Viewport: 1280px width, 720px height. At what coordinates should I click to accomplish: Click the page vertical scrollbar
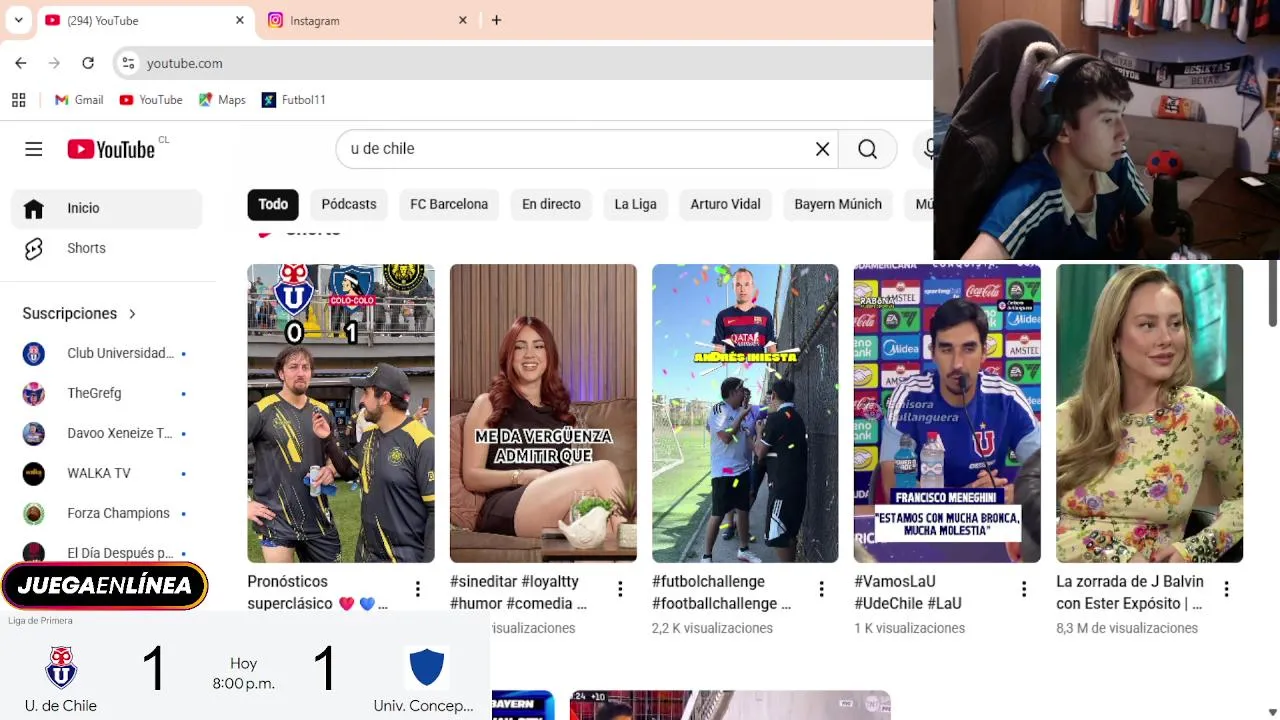click(1272, 293)
